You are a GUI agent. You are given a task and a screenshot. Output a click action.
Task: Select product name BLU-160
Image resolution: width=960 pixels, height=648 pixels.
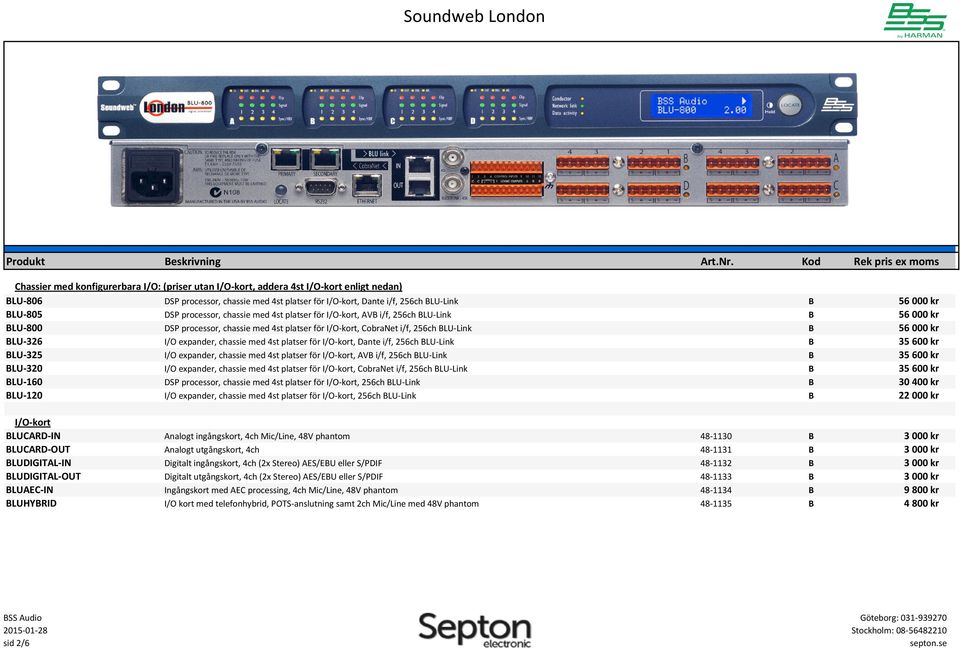[x=24, y=382]
